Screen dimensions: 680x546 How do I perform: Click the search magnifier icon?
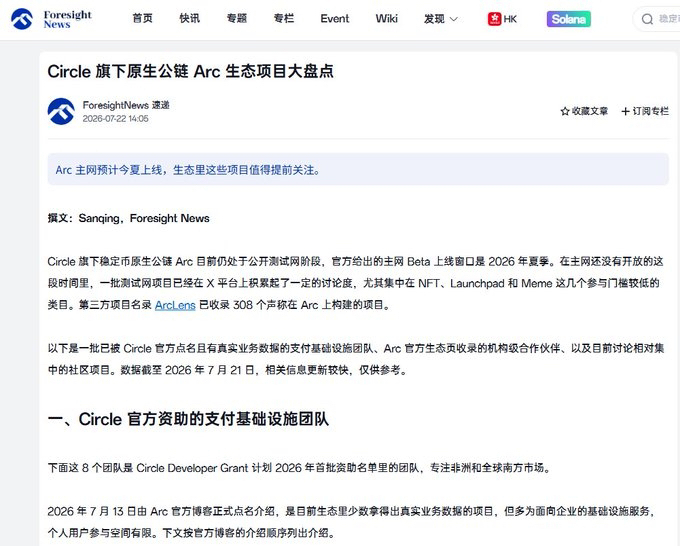click(647, 19)
